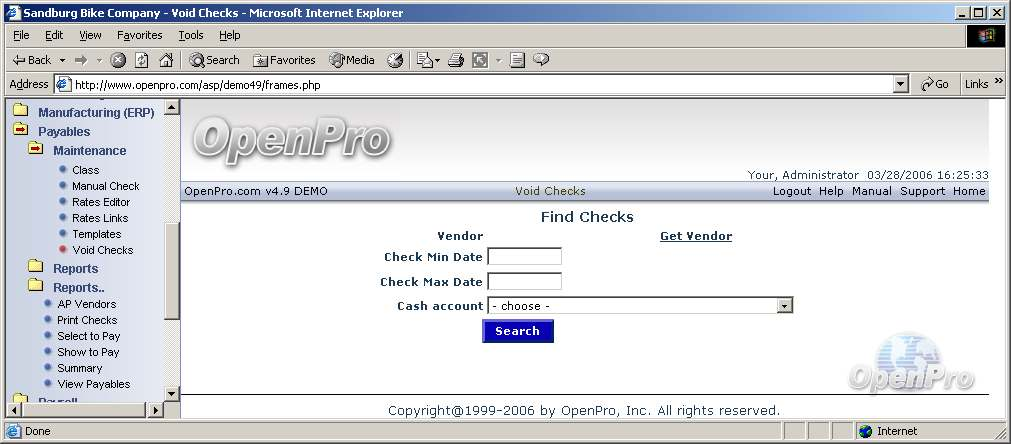1011x444 pixels.
Task: Open the Address bar history dropdown
Action: [901, 85]
